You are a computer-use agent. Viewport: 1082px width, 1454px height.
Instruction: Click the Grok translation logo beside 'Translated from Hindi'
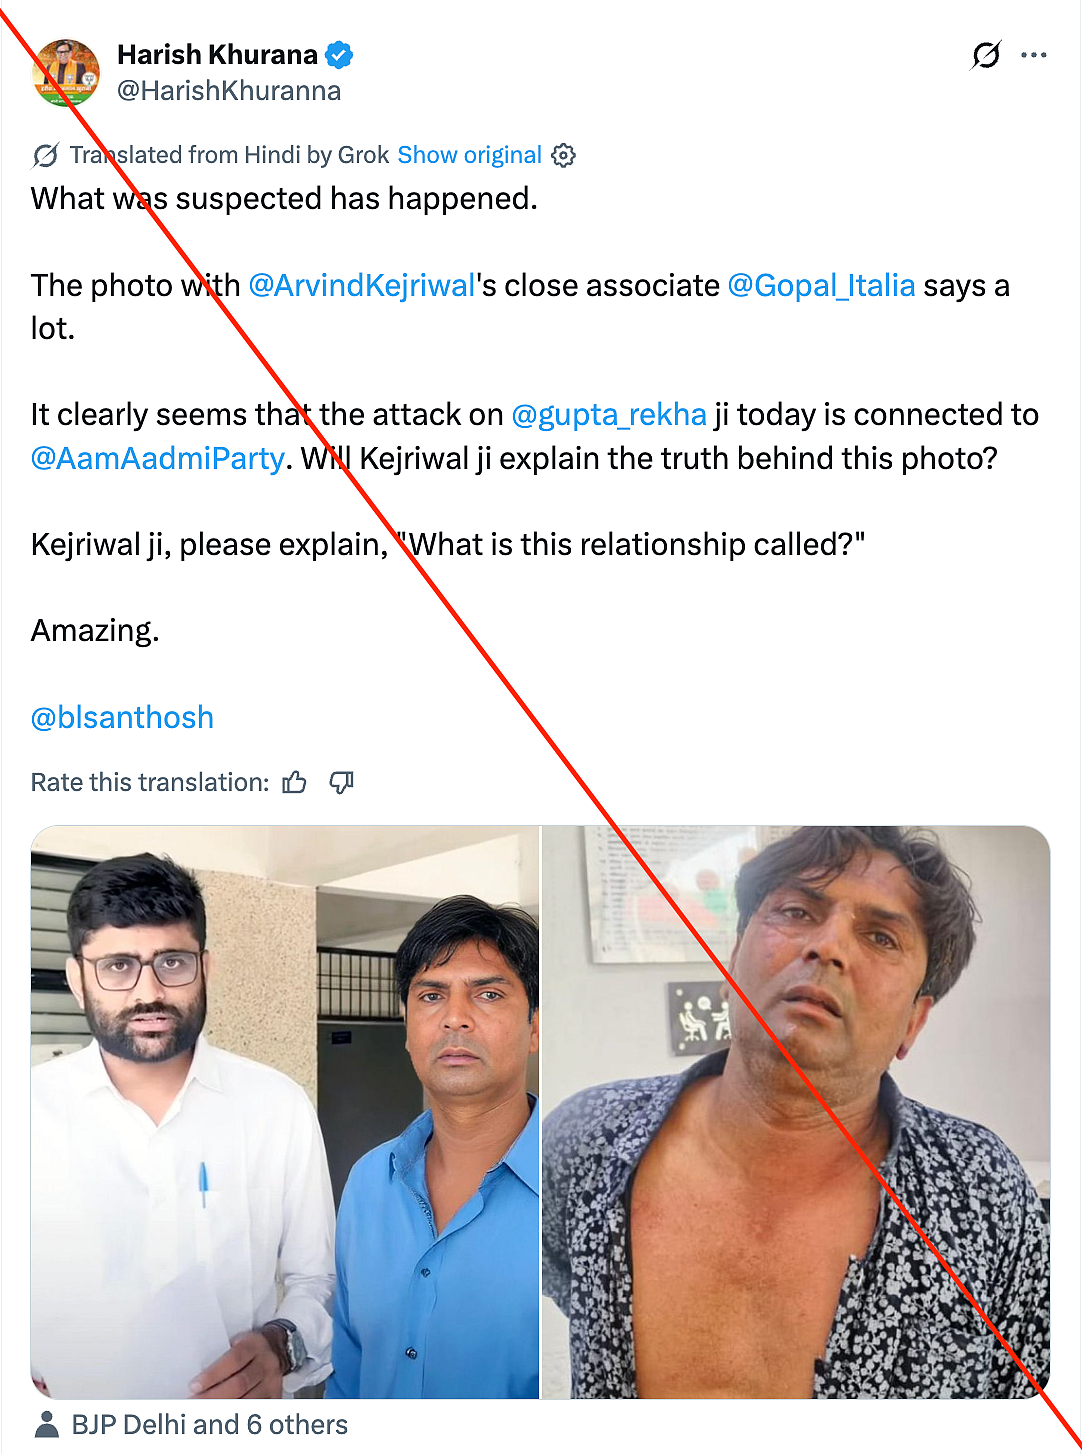pyautogui.click(x=46, y=155)
